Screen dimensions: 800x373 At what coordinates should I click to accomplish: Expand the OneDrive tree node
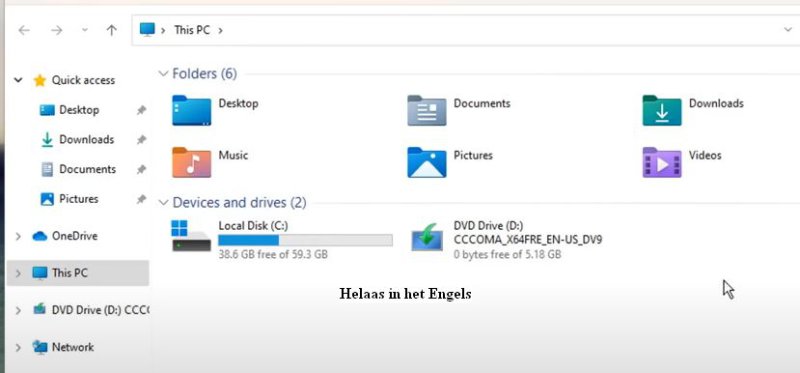click(x=18, y=236)
